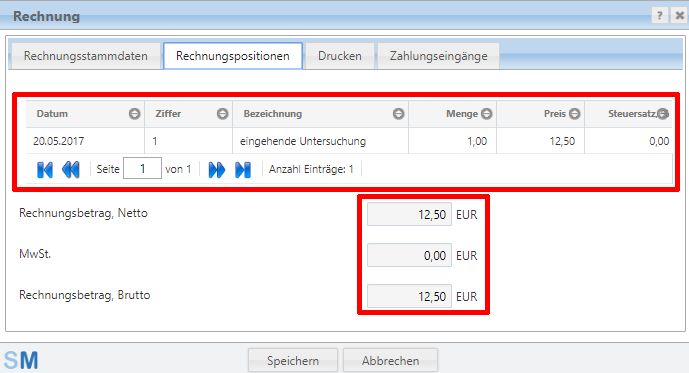Click the 'Anzahl Einträge: 1' text

tap(311, 169)
